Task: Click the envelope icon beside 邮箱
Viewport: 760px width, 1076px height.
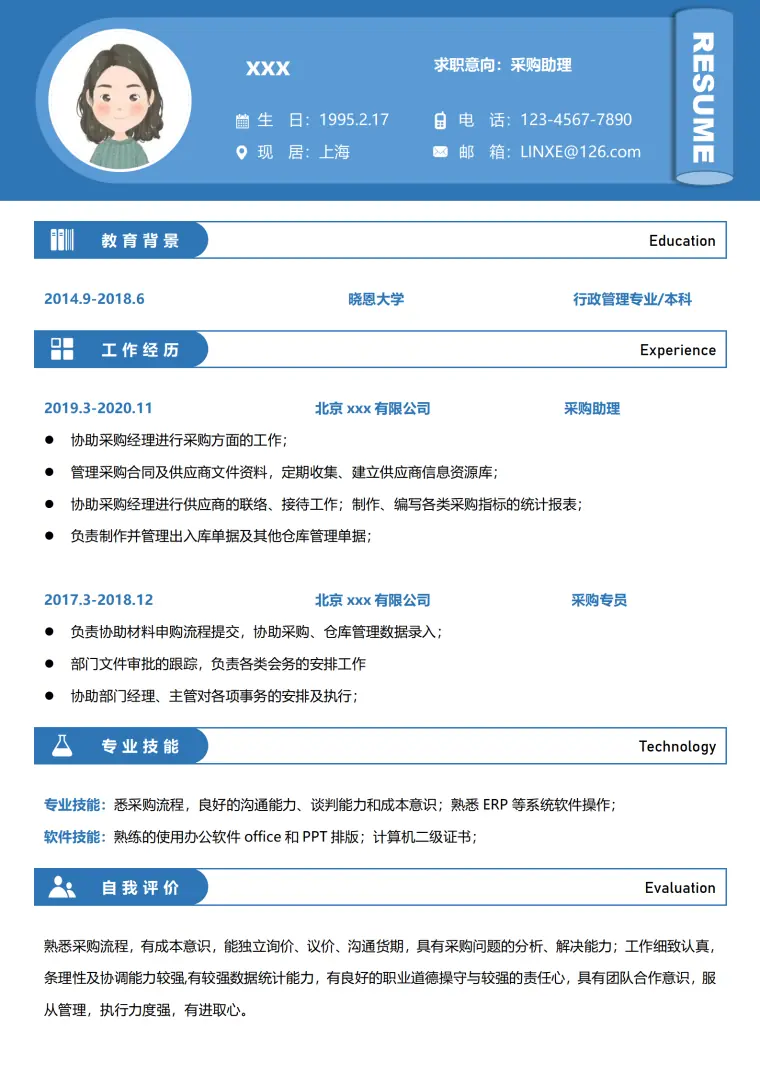Action: tap(440, 152)
